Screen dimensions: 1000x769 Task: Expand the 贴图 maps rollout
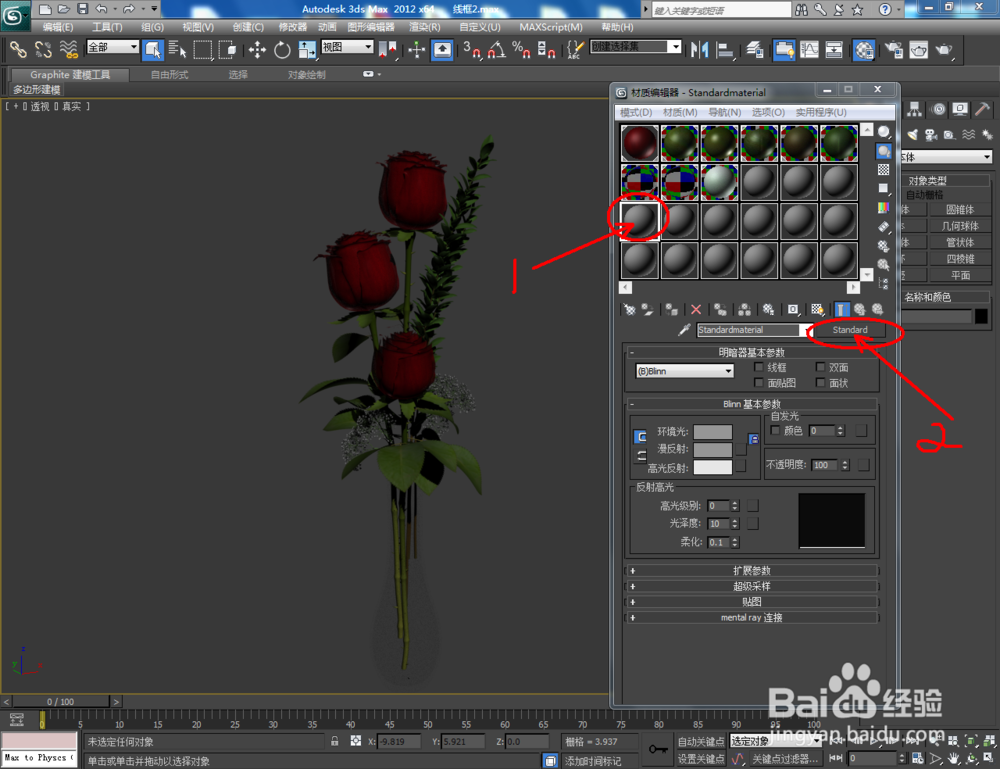[x=751, y=601]
